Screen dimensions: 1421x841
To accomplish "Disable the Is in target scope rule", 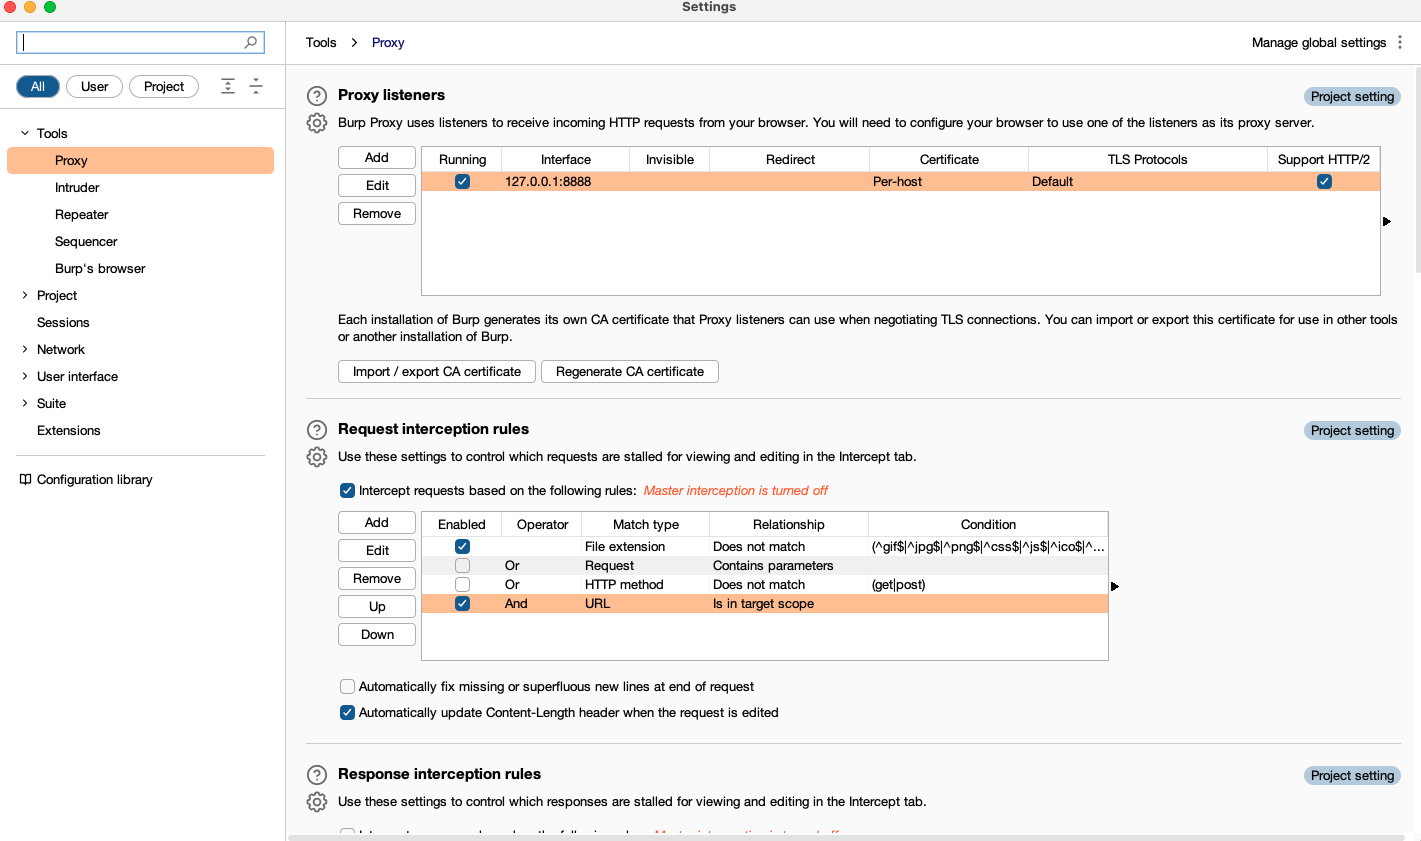I will click(x=462, y=603).
